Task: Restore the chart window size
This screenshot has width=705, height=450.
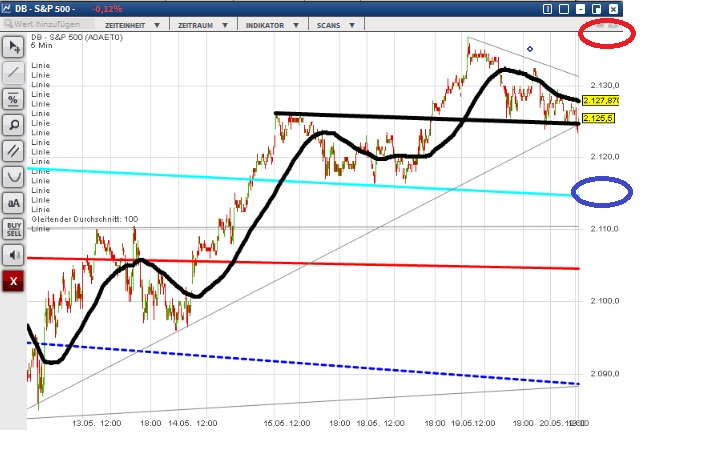Action: [x=596, y=9]
